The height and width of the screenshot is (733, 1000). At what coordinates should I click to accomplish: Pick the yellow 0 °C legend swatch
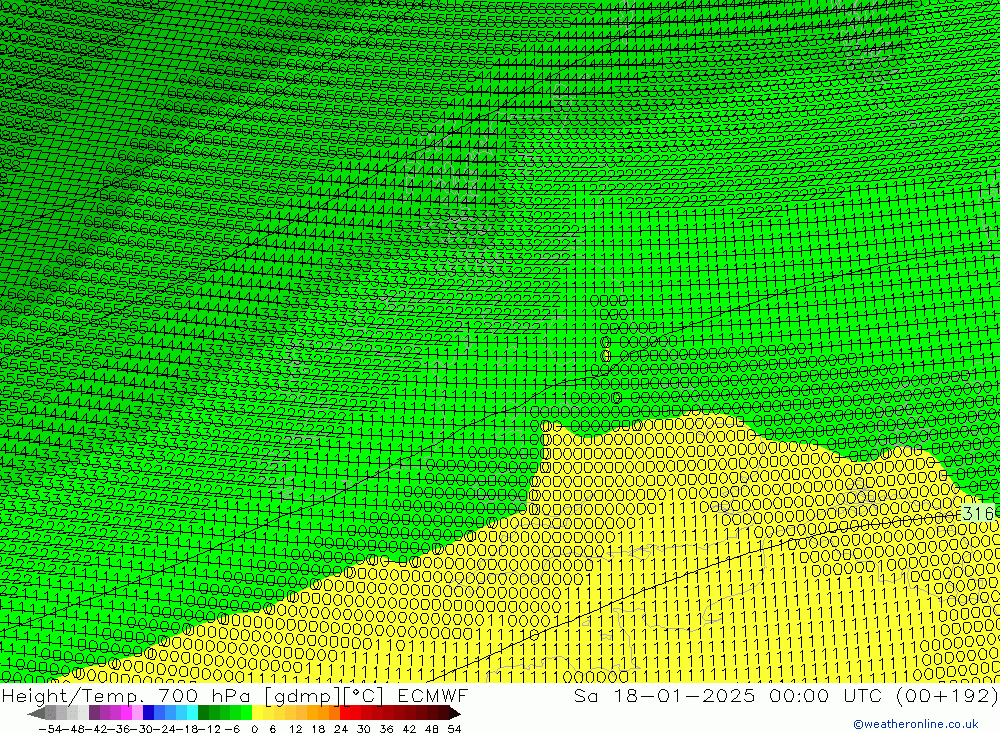(x=258, y=713)
